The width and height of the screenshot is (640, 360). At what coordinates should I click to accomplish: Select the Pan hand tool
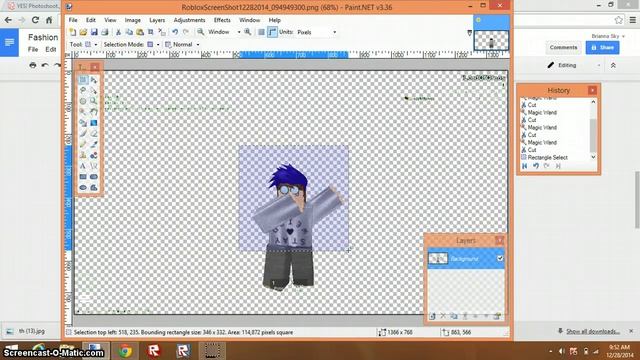[x=94, y=111]
